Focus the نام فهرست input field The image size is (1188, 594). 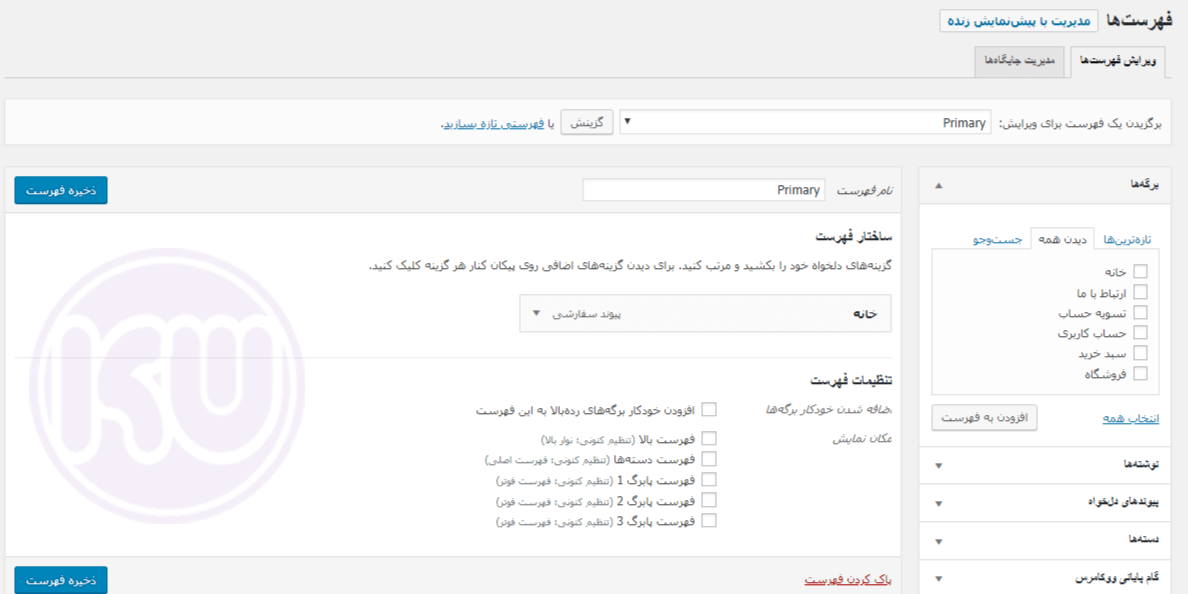704,190
